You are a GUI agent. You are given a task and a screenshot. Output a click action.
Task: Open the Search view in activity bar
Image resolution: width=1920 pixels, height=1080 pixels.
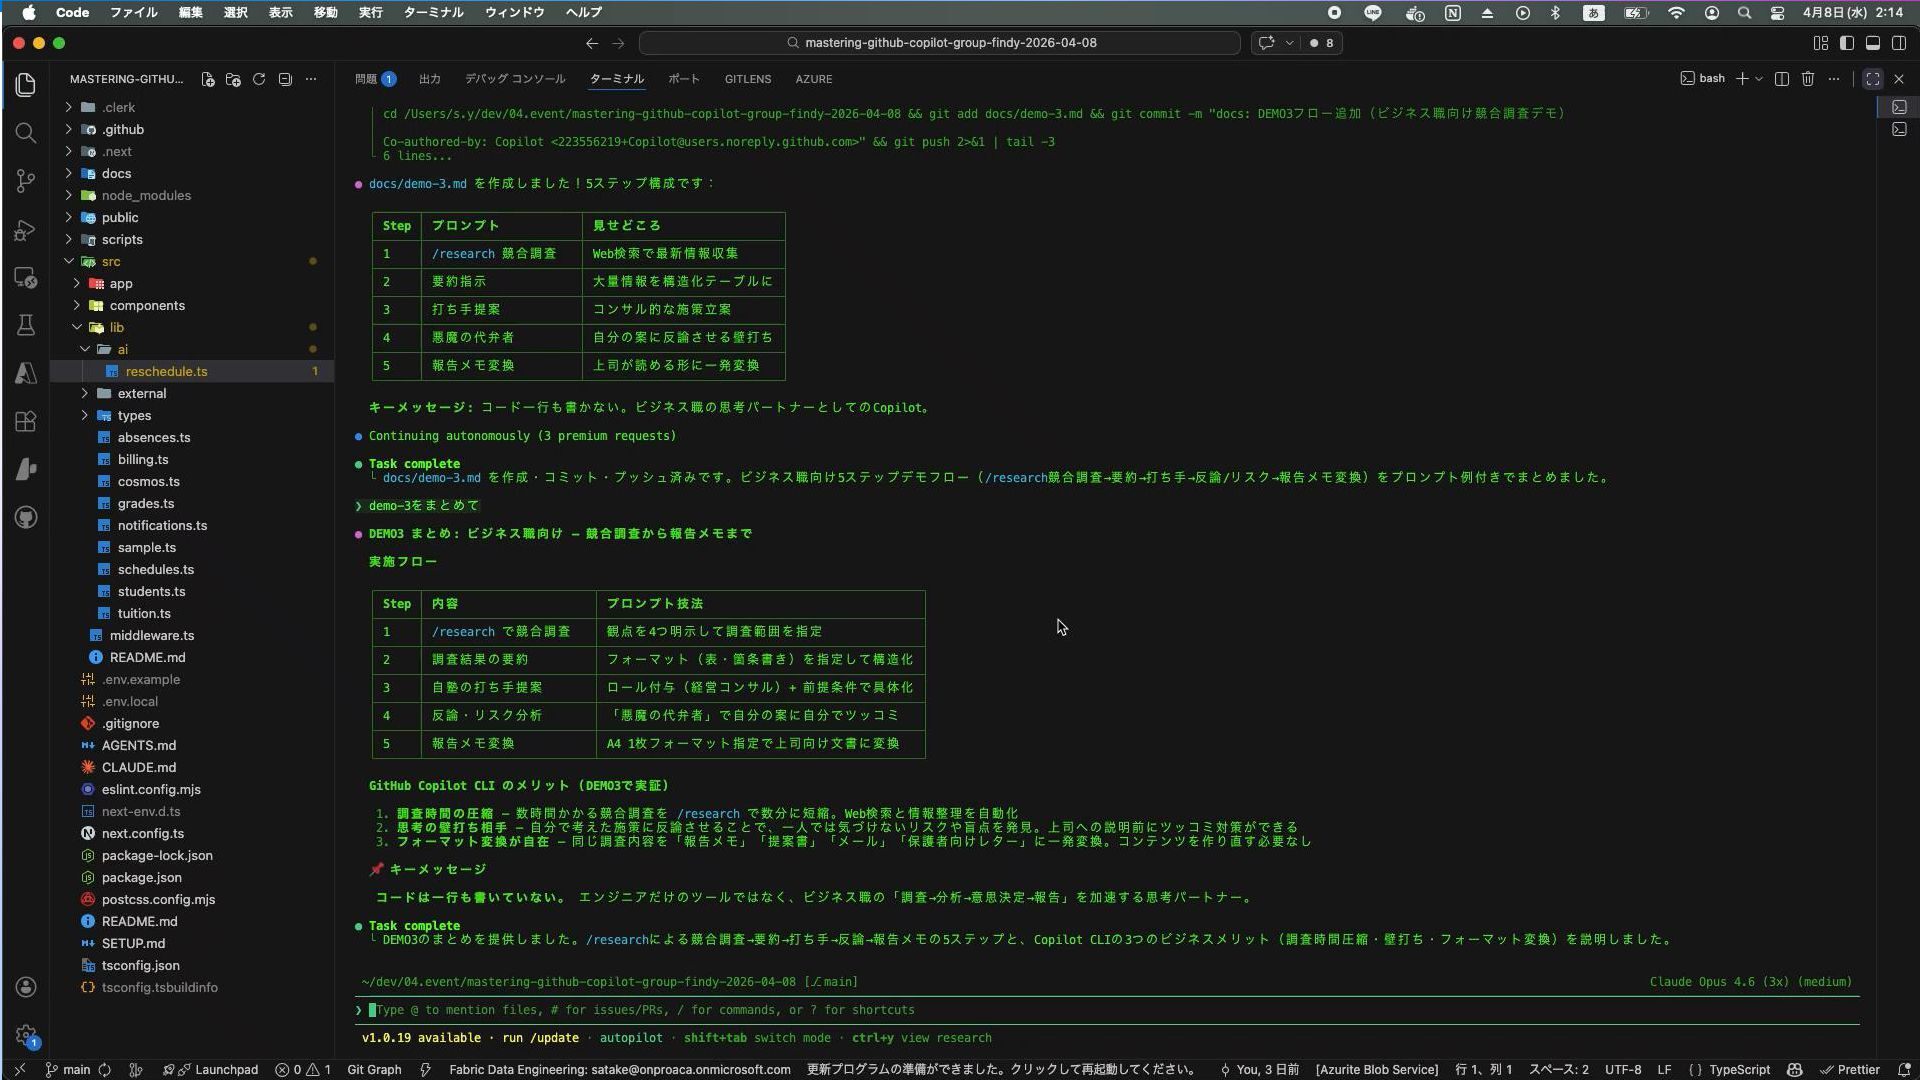tap(26, 133)
